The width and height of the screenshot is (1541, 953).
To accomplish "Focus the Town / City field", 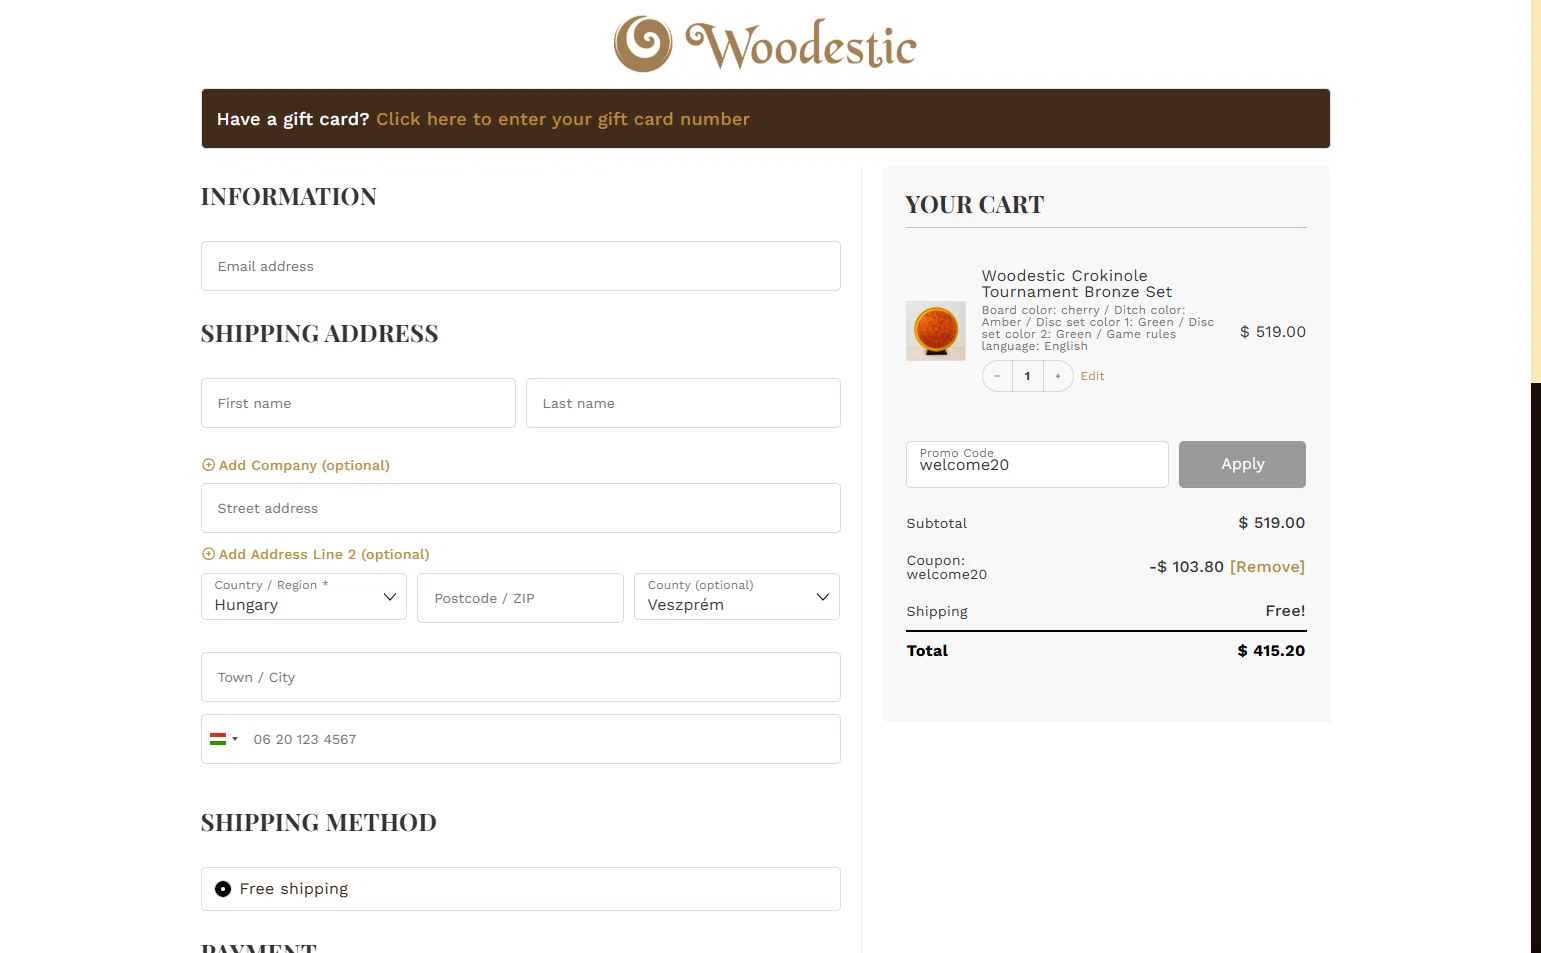I will (x=521, y=677).
